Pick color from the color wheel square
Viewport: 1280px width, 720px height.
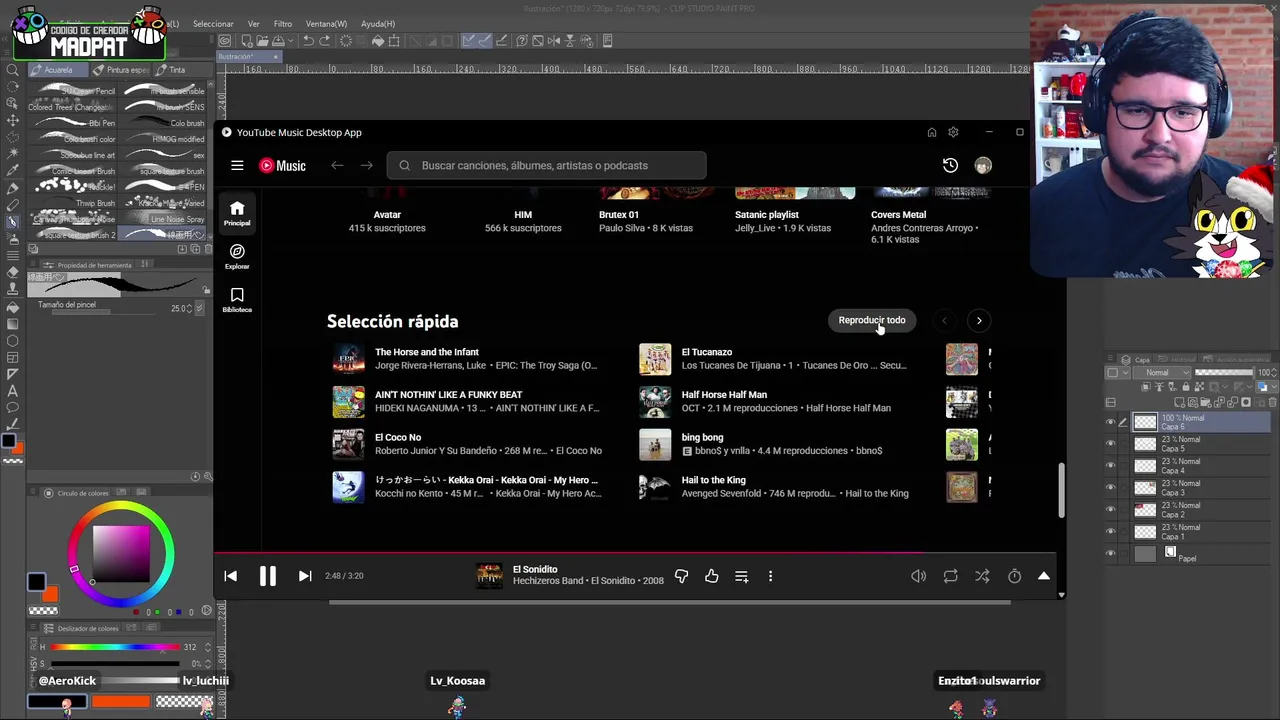pyautogui.click(x=121, y=552)
